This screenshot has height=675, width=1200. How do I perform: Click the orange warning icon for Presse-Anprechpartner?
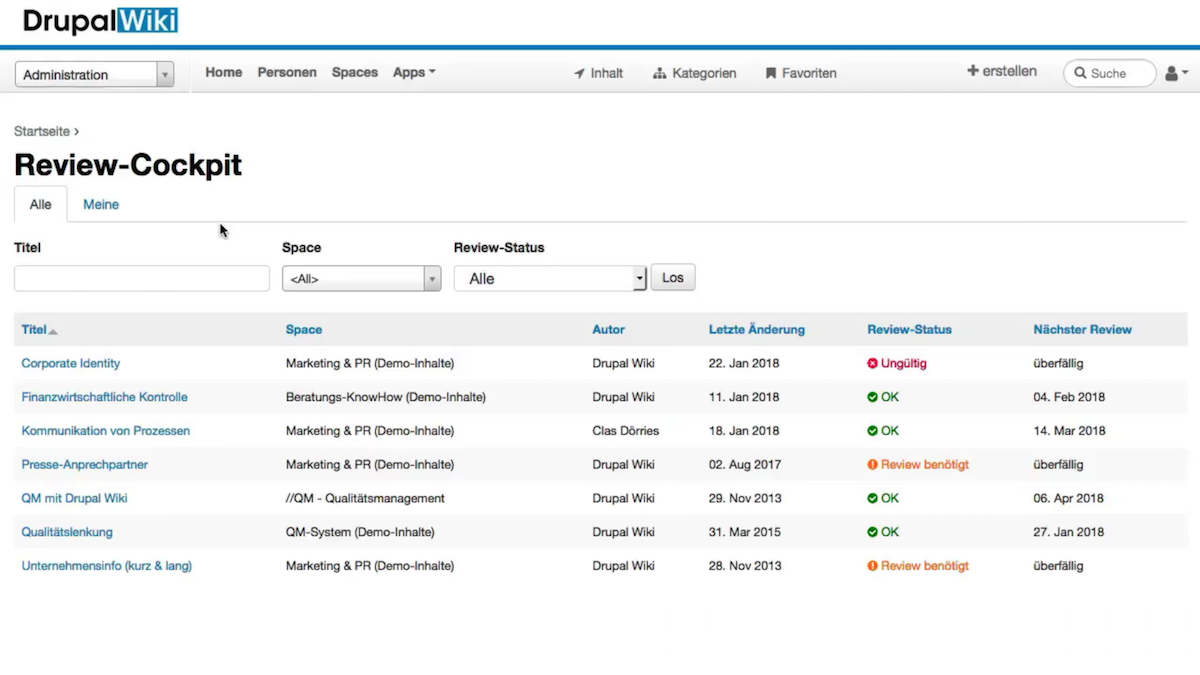click(872, 465)
